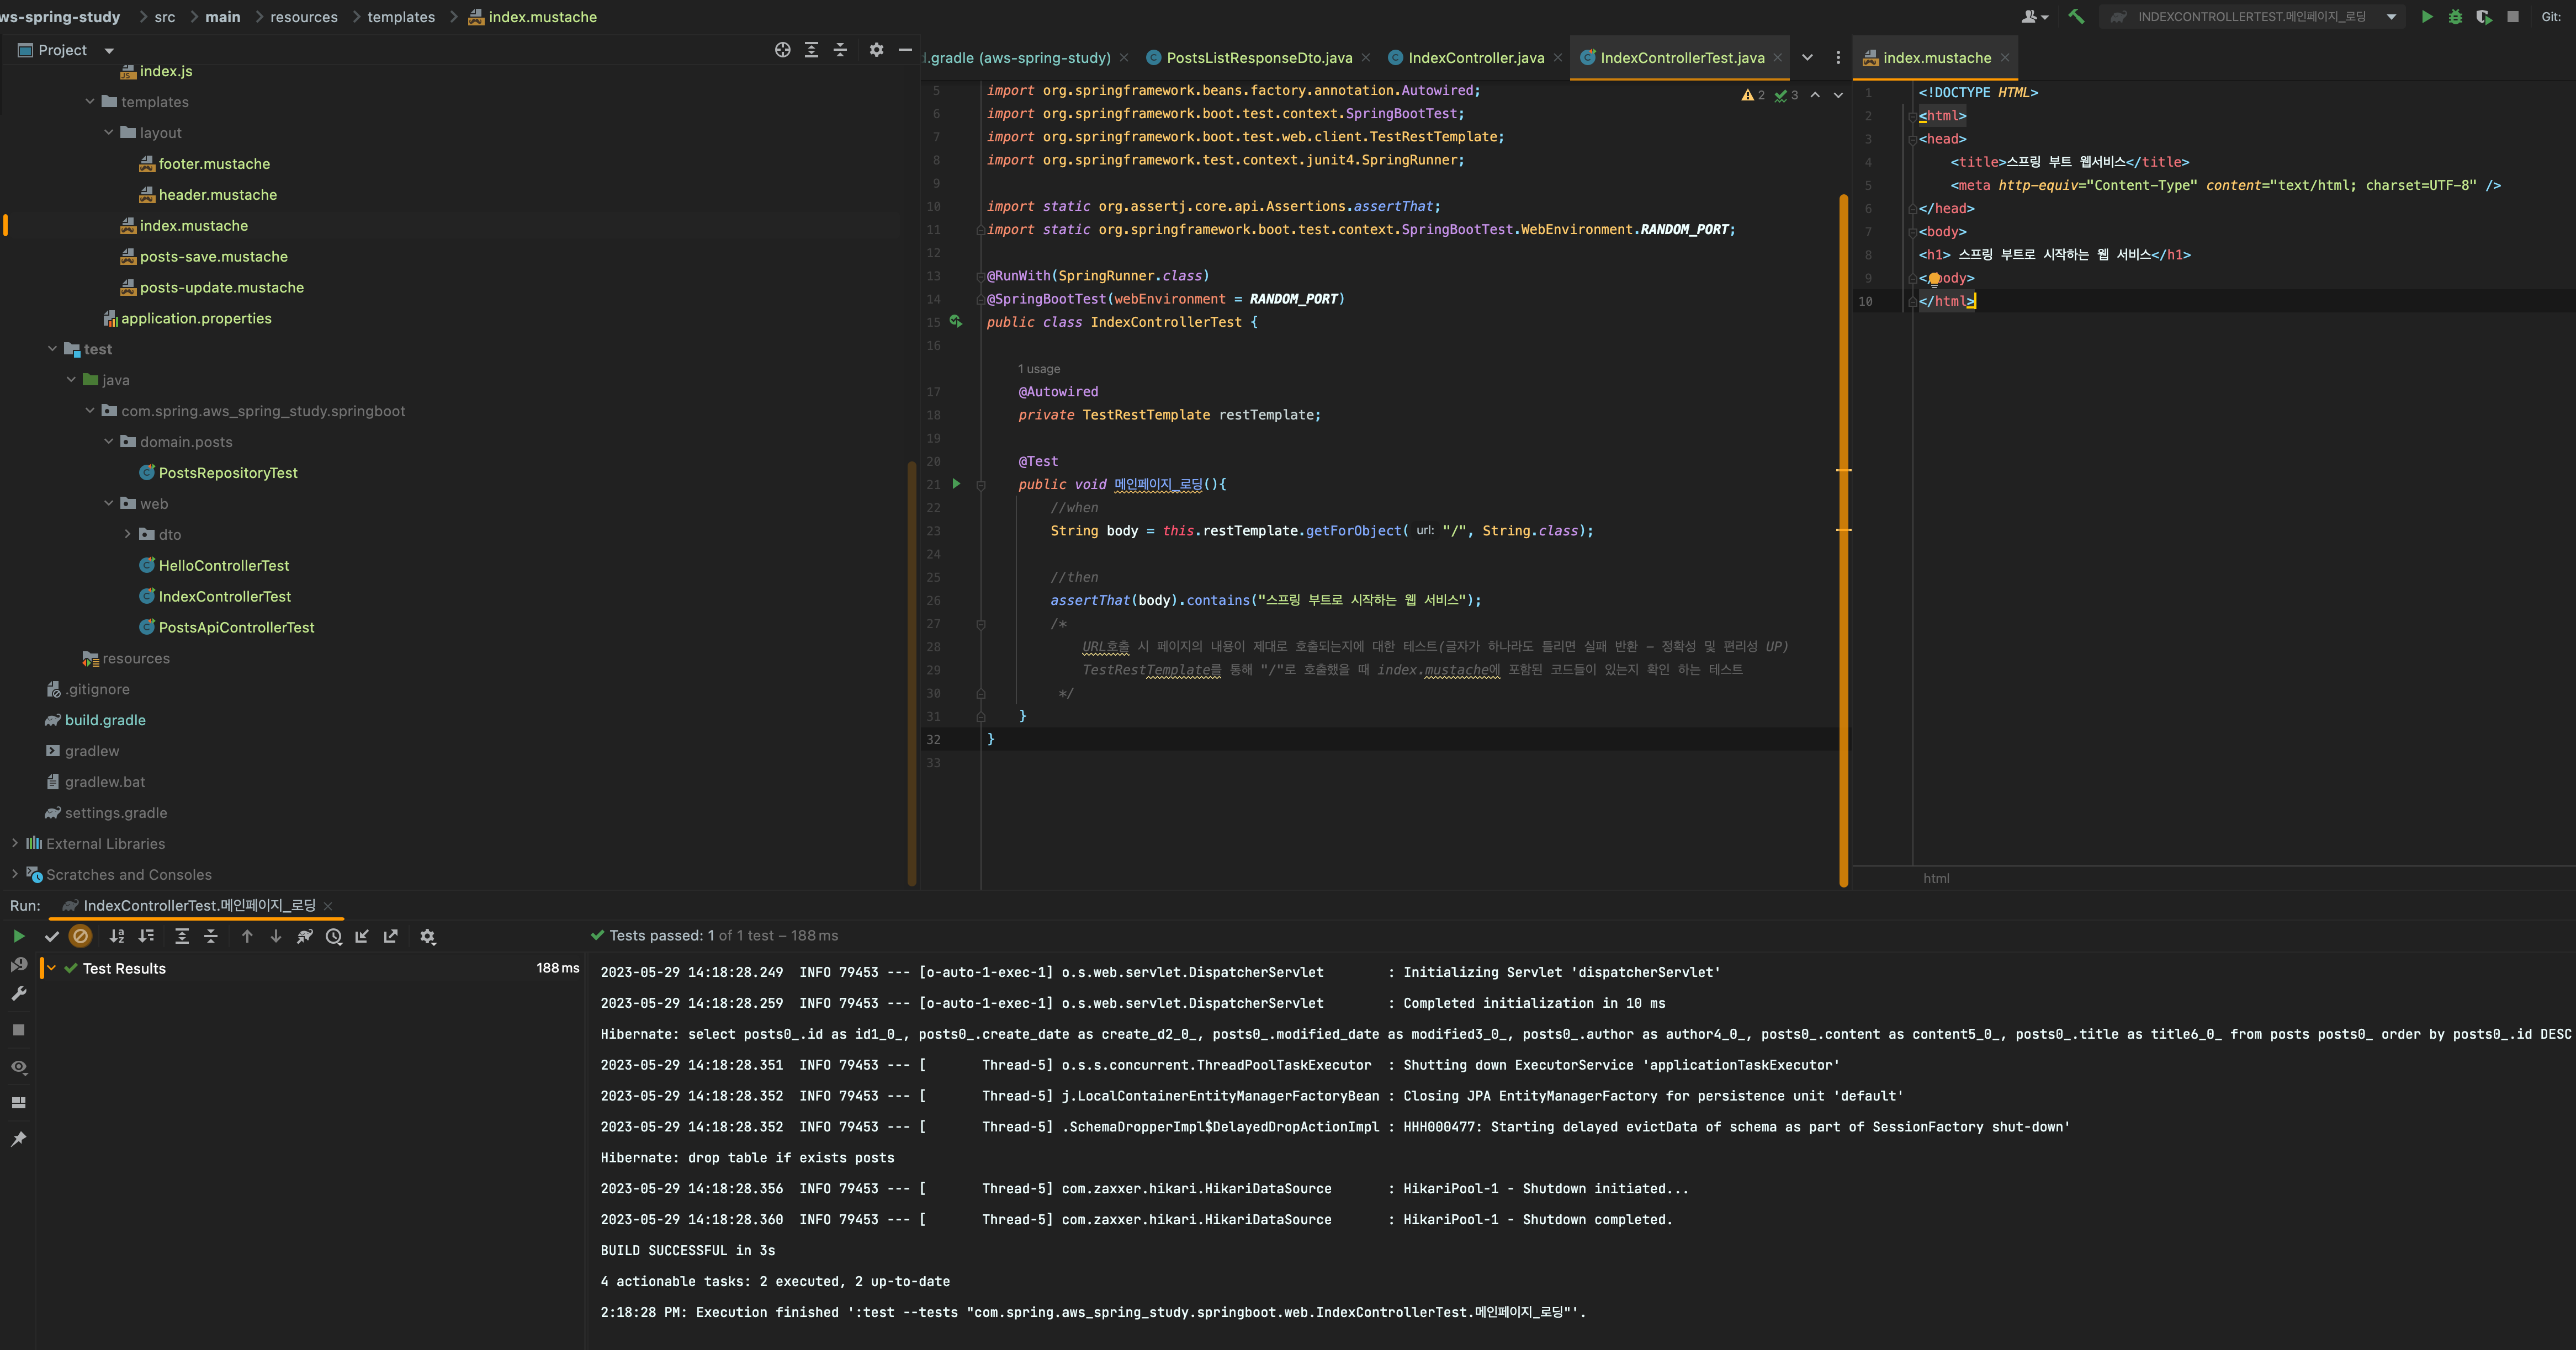Expand Scratches and Consoles node
Viewport: 2576px width, 1350px height.
tap(14, 874)
